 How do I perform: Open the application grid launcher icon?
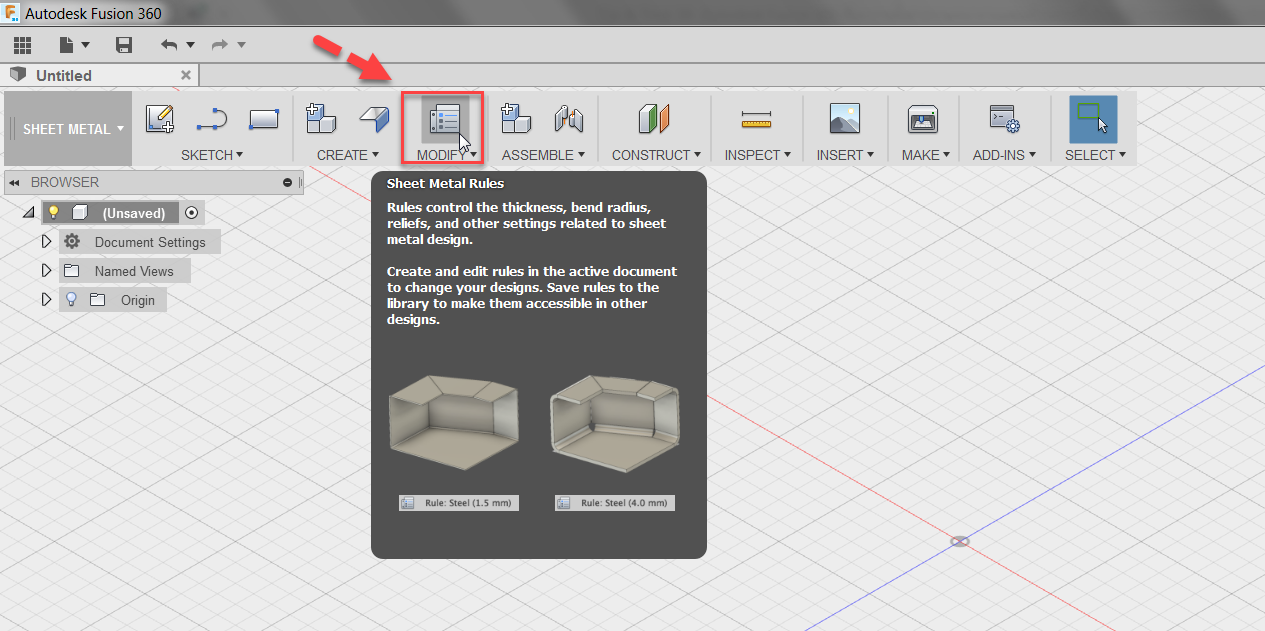(22, 44)
